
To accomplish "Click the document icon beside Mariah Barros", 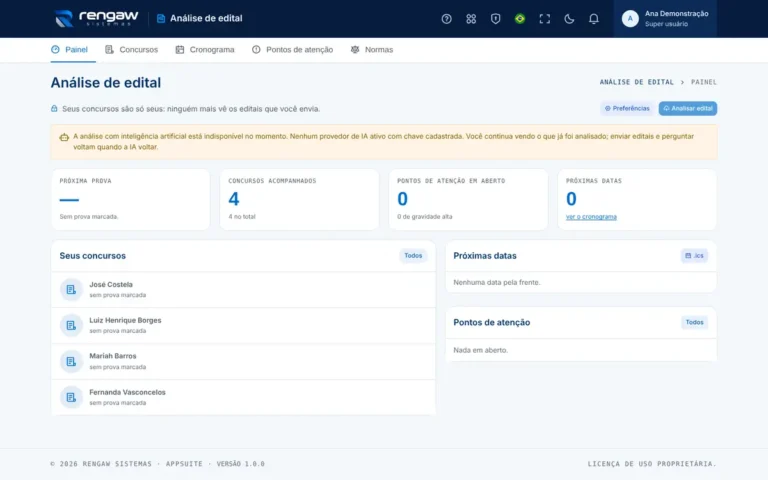I will [x=71, y=361].
